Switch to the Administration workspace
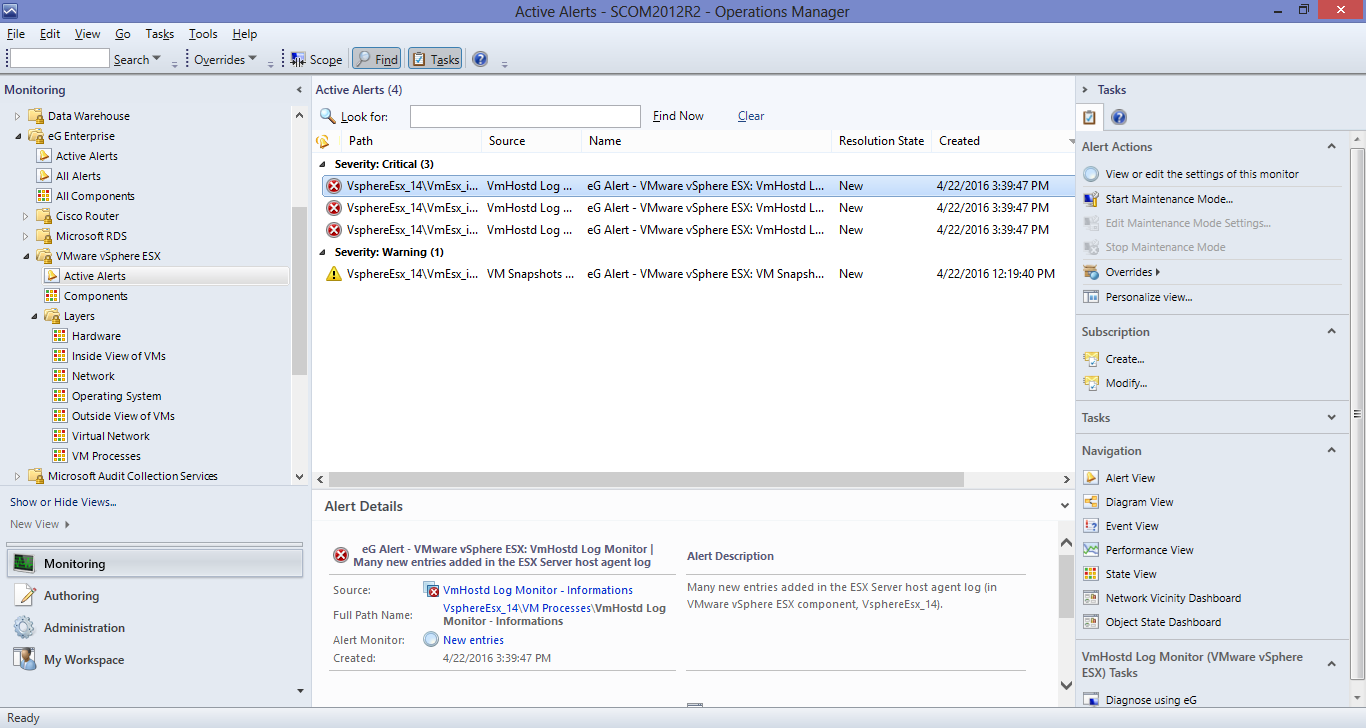This screenshot has width=1366, height=728. (155, 628)
